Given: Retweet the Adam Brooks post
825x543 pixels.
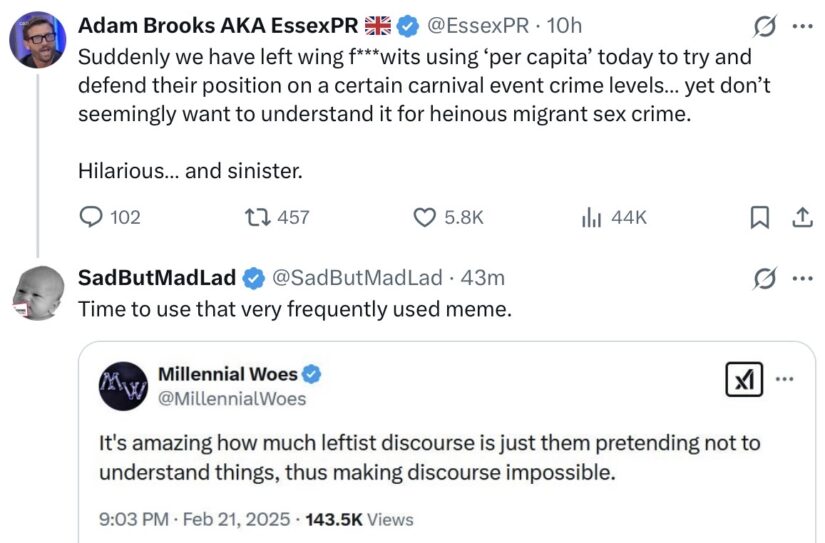Looking at the screenshot, I should click(257, 217).
